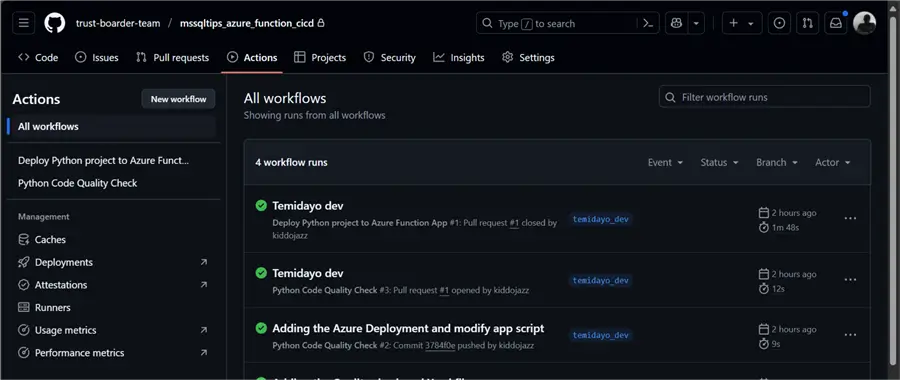
Task: Switch to the Code tab
Action: tap(38, 57)
